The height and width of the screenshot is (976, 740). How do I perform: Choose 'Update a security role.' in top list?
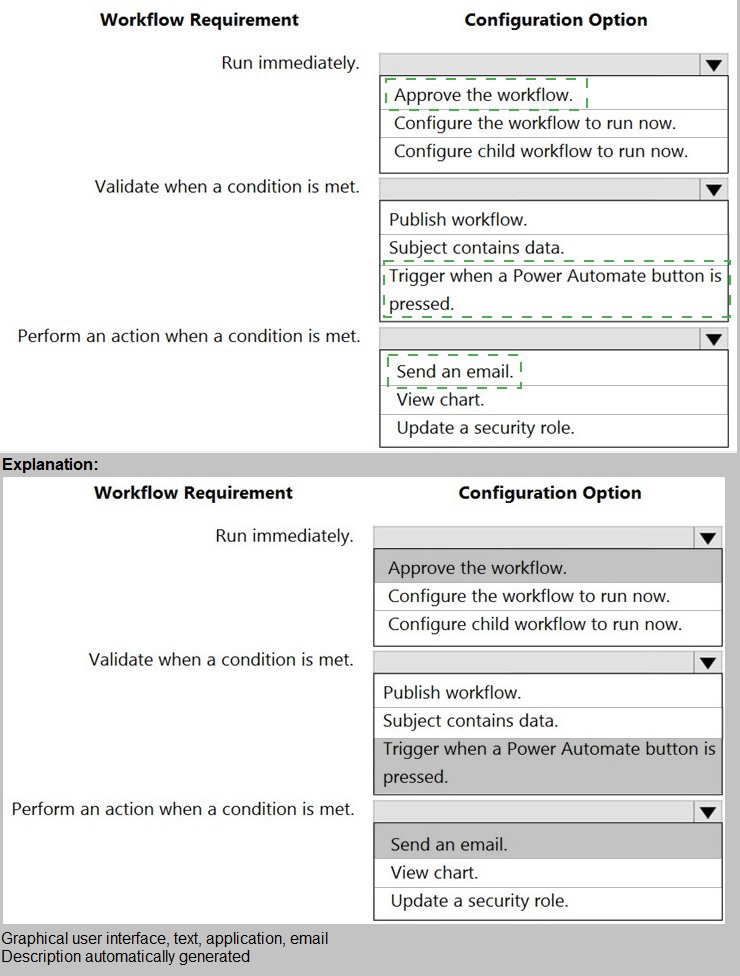tap(485, 428)
